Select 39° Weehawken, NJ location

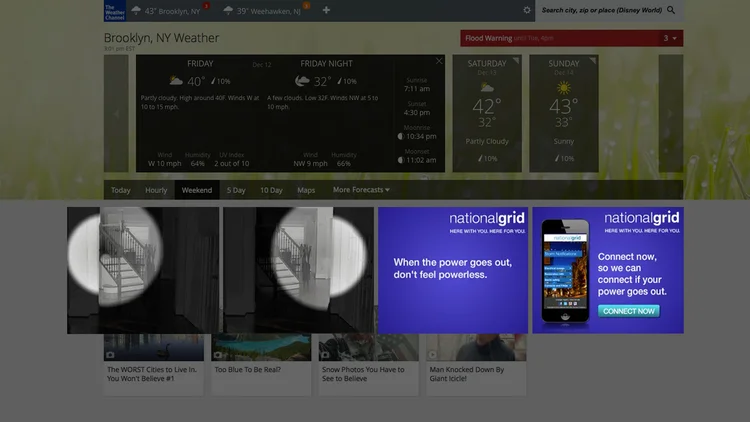tap(263, 11)
